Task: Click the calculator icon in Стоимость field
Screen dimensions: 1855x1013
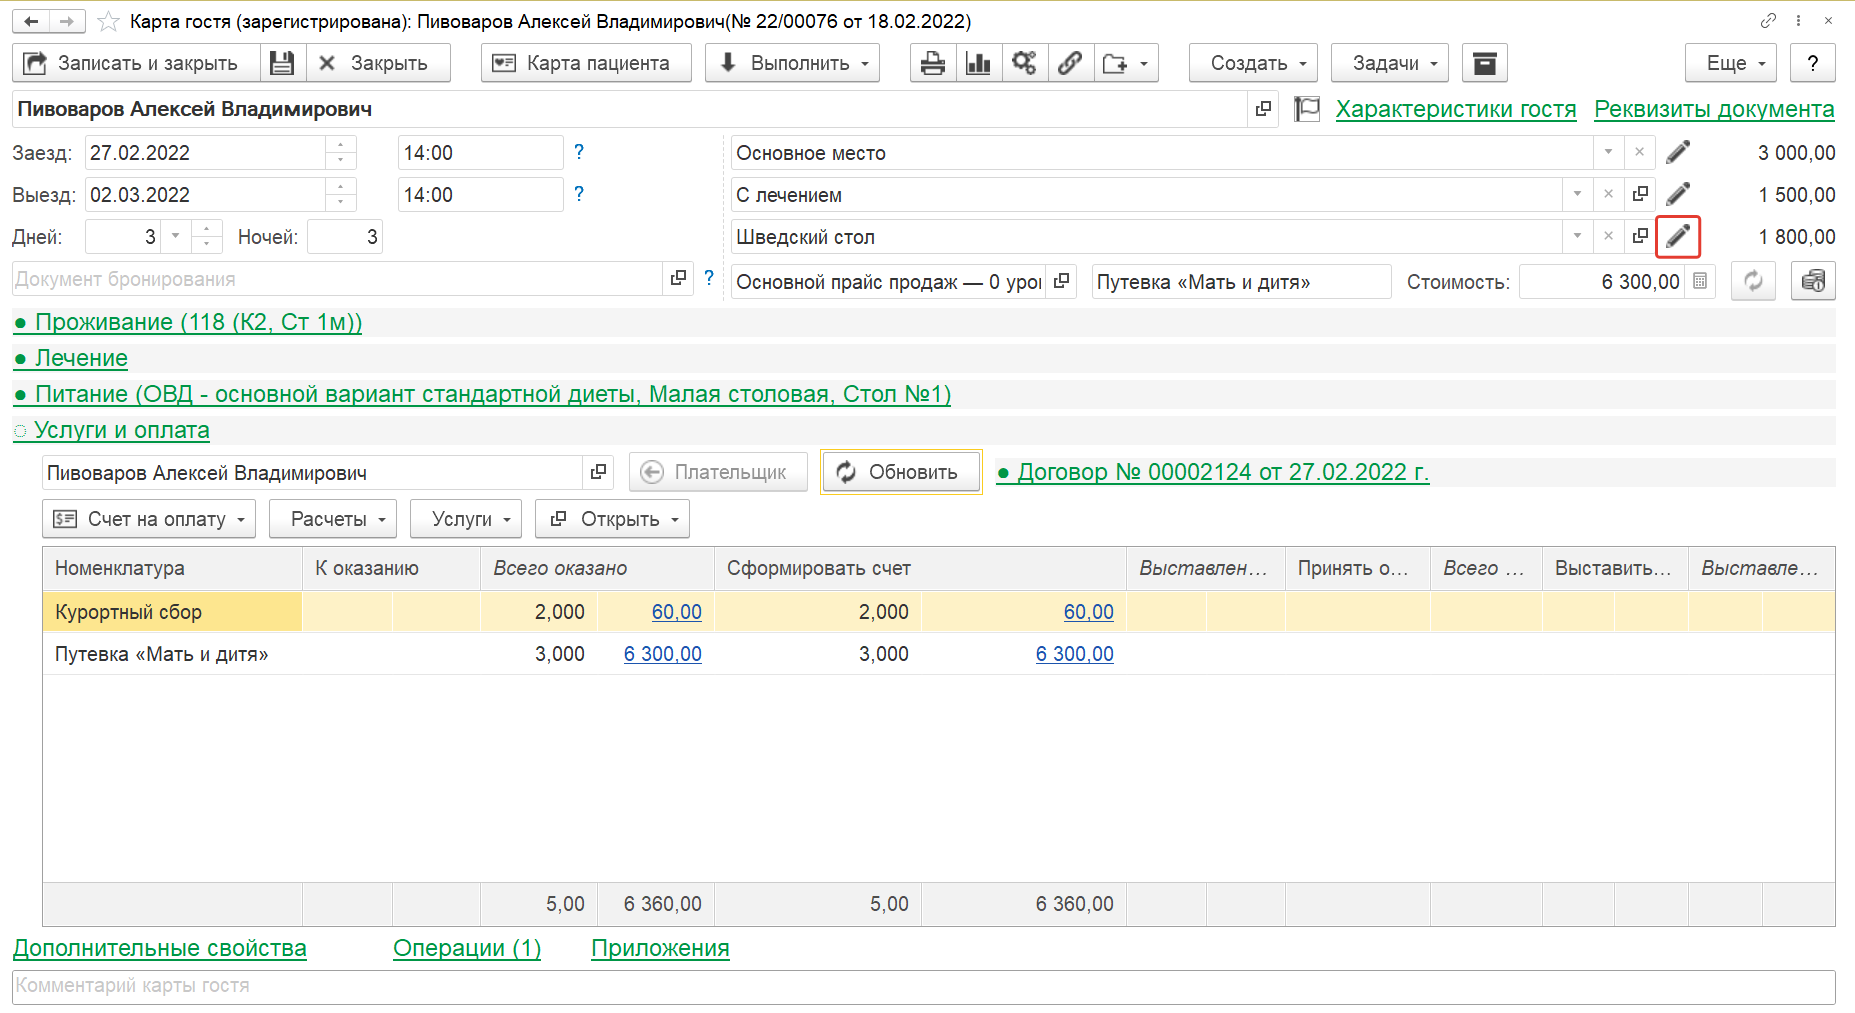Action: pos(1700,282)
